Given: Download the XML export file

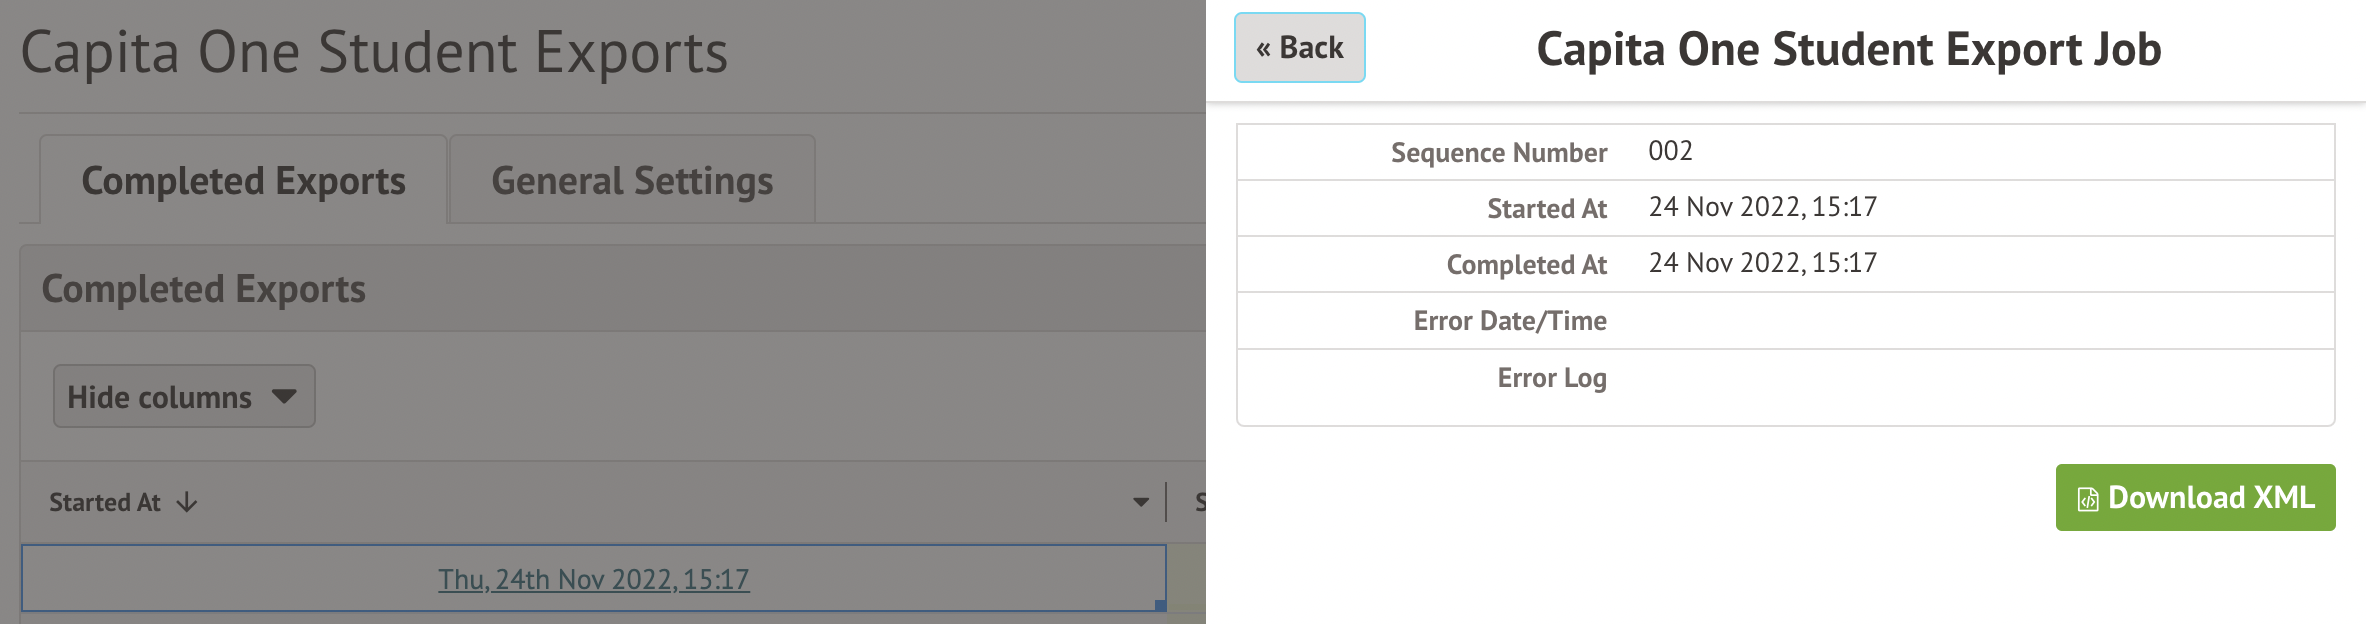Looking at the screenshot, I should click(2195, 498).
